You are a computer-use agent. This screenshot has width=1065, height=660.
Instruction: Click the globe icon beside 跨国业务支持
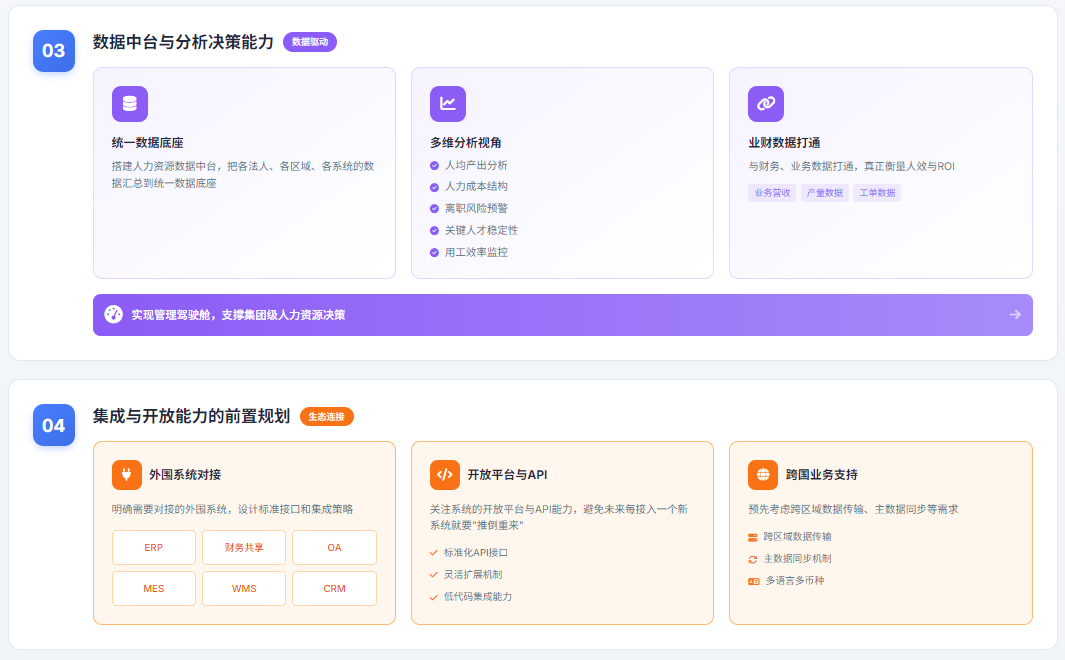tap(763, 475)
